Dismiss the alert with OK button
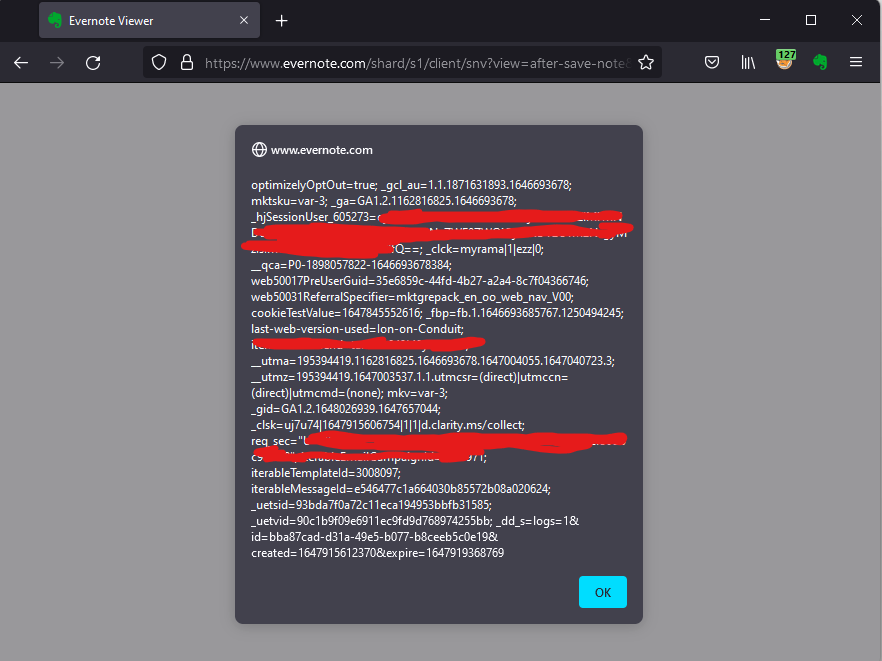The width and height of the screenshot is (882, 661). [x=602, y=592]
